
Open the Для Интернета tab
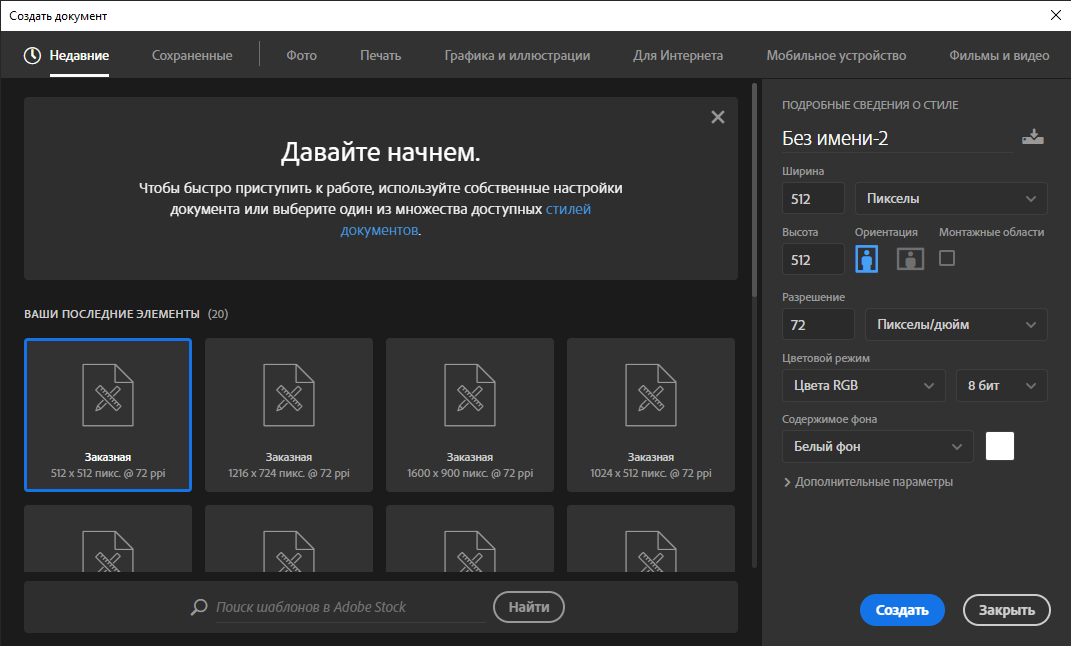(678, 55)
